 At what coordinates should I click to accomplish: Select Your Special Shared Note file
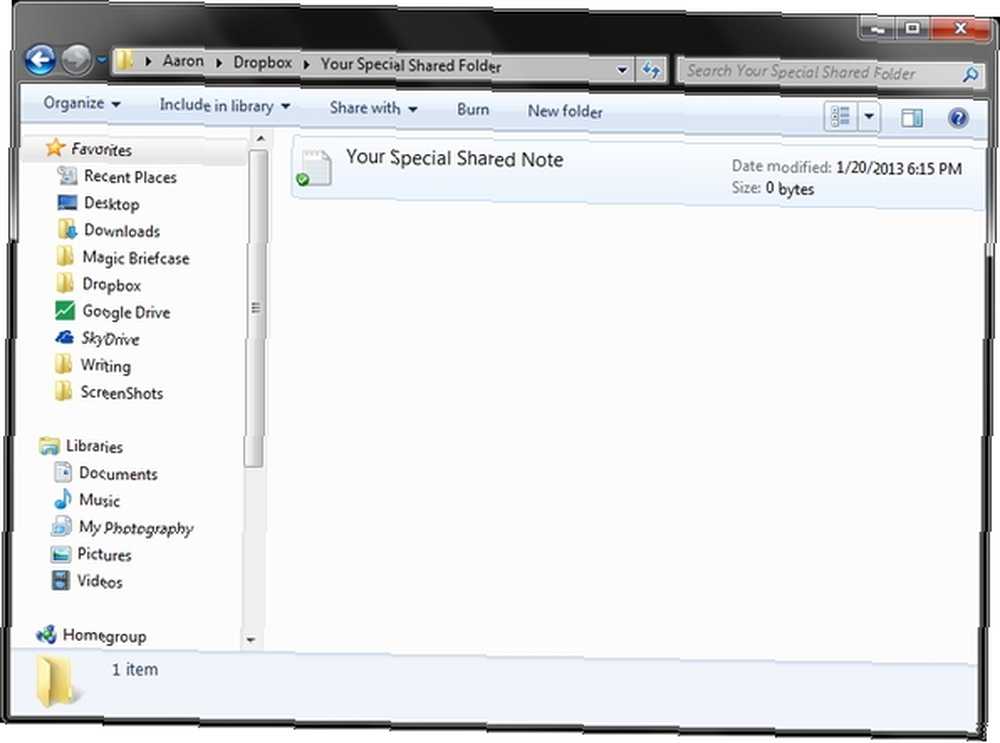coord(638,173)
